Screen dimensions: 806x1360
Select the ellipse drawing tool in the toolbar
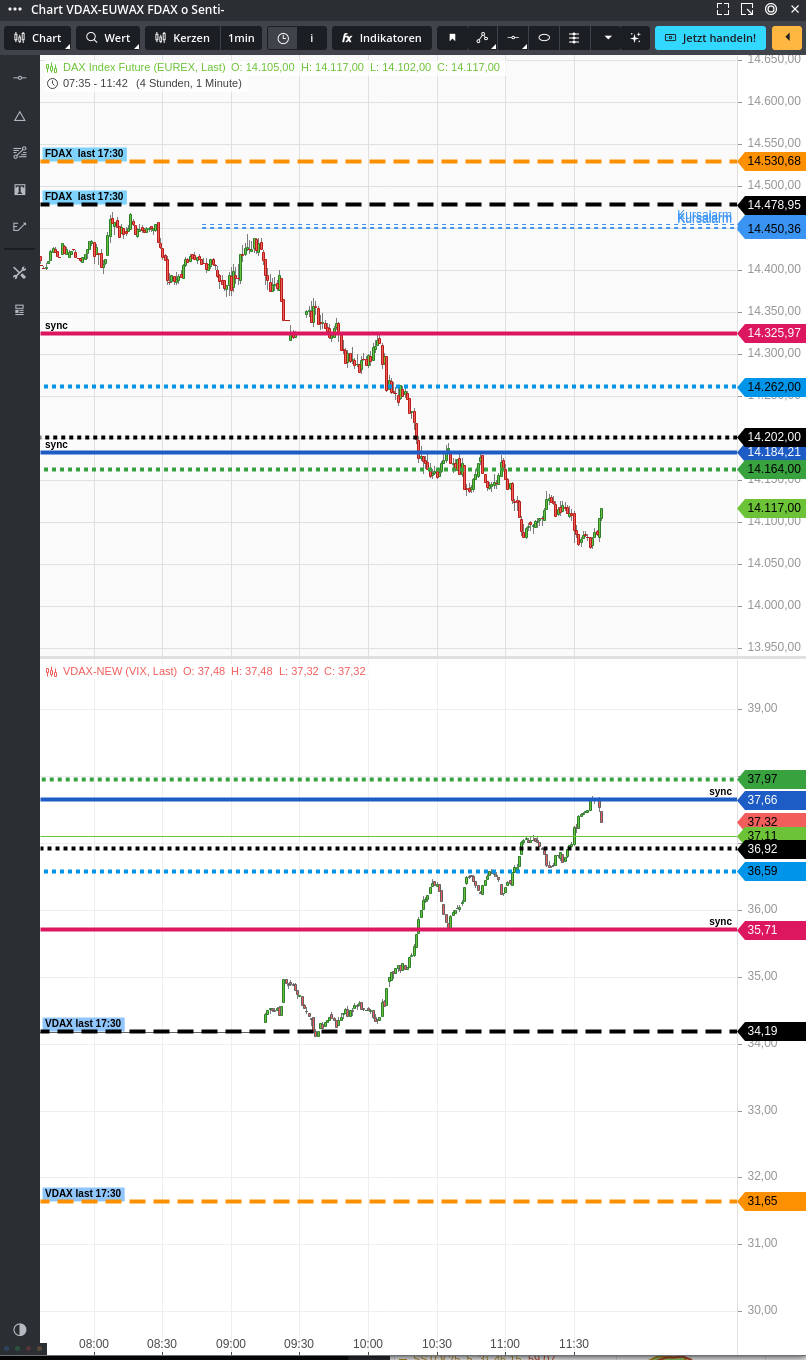pyautogui.click(x=544, y=37)
